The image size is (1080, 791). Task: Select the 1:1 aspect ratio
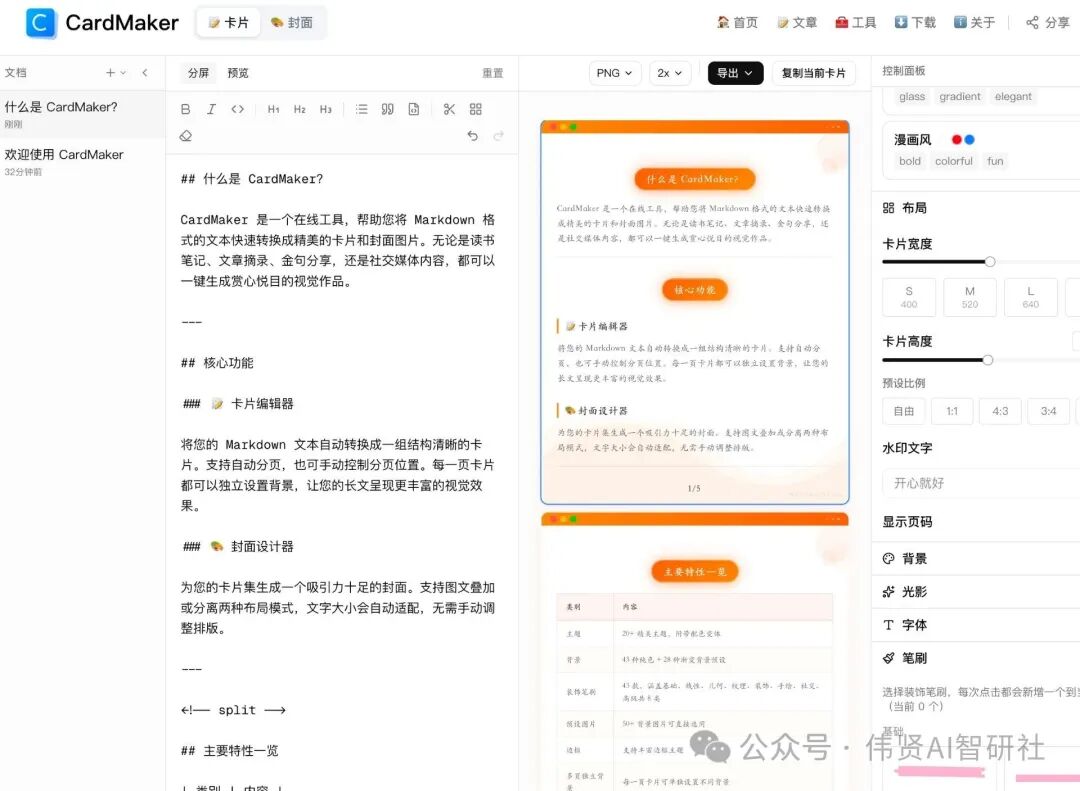[952, 411]
